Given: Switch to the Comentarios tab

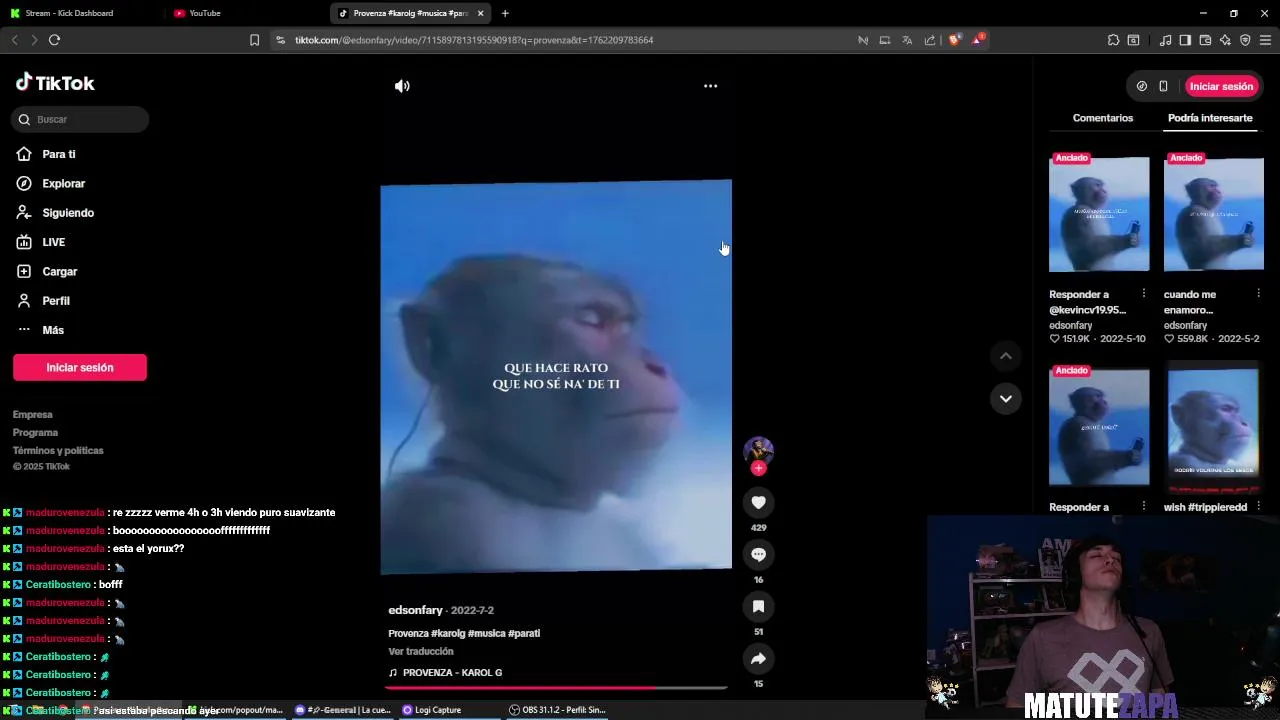Looking at the screenshot, I should 1103,118.
